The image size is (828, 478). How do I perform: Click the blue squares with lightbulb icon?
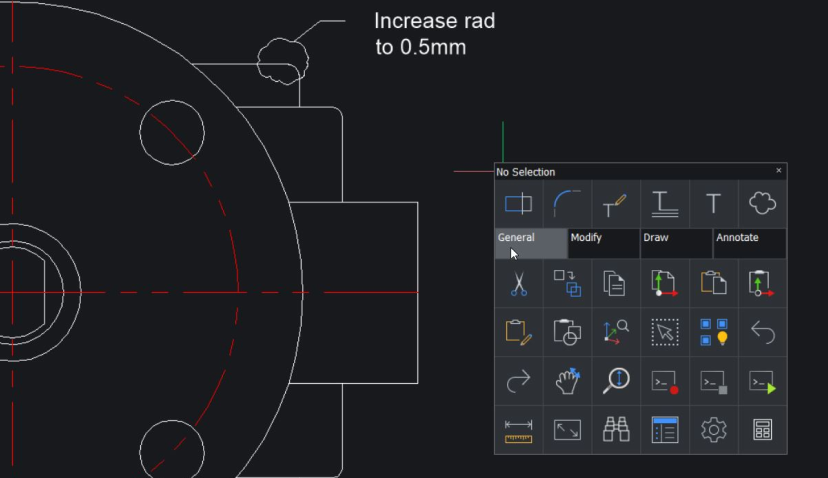(713, 332)
